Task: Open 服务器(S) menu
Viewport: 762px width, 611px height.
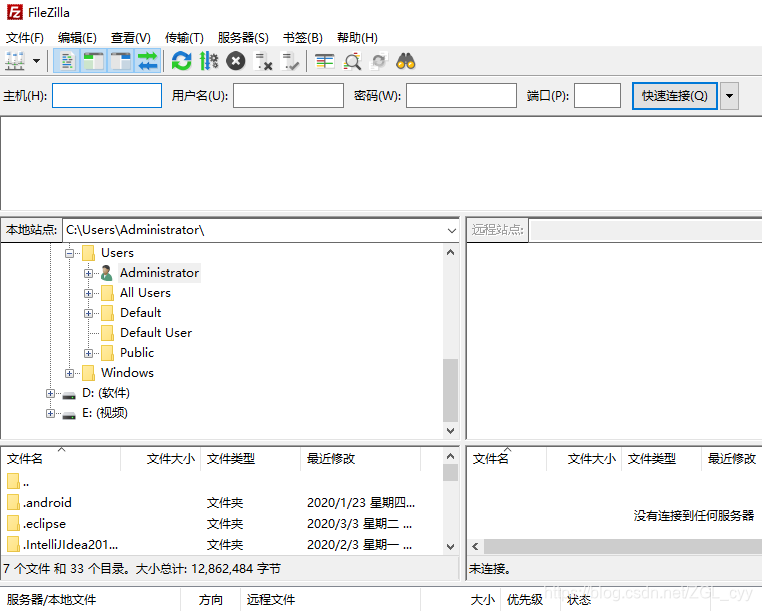Action: [243, 37]
